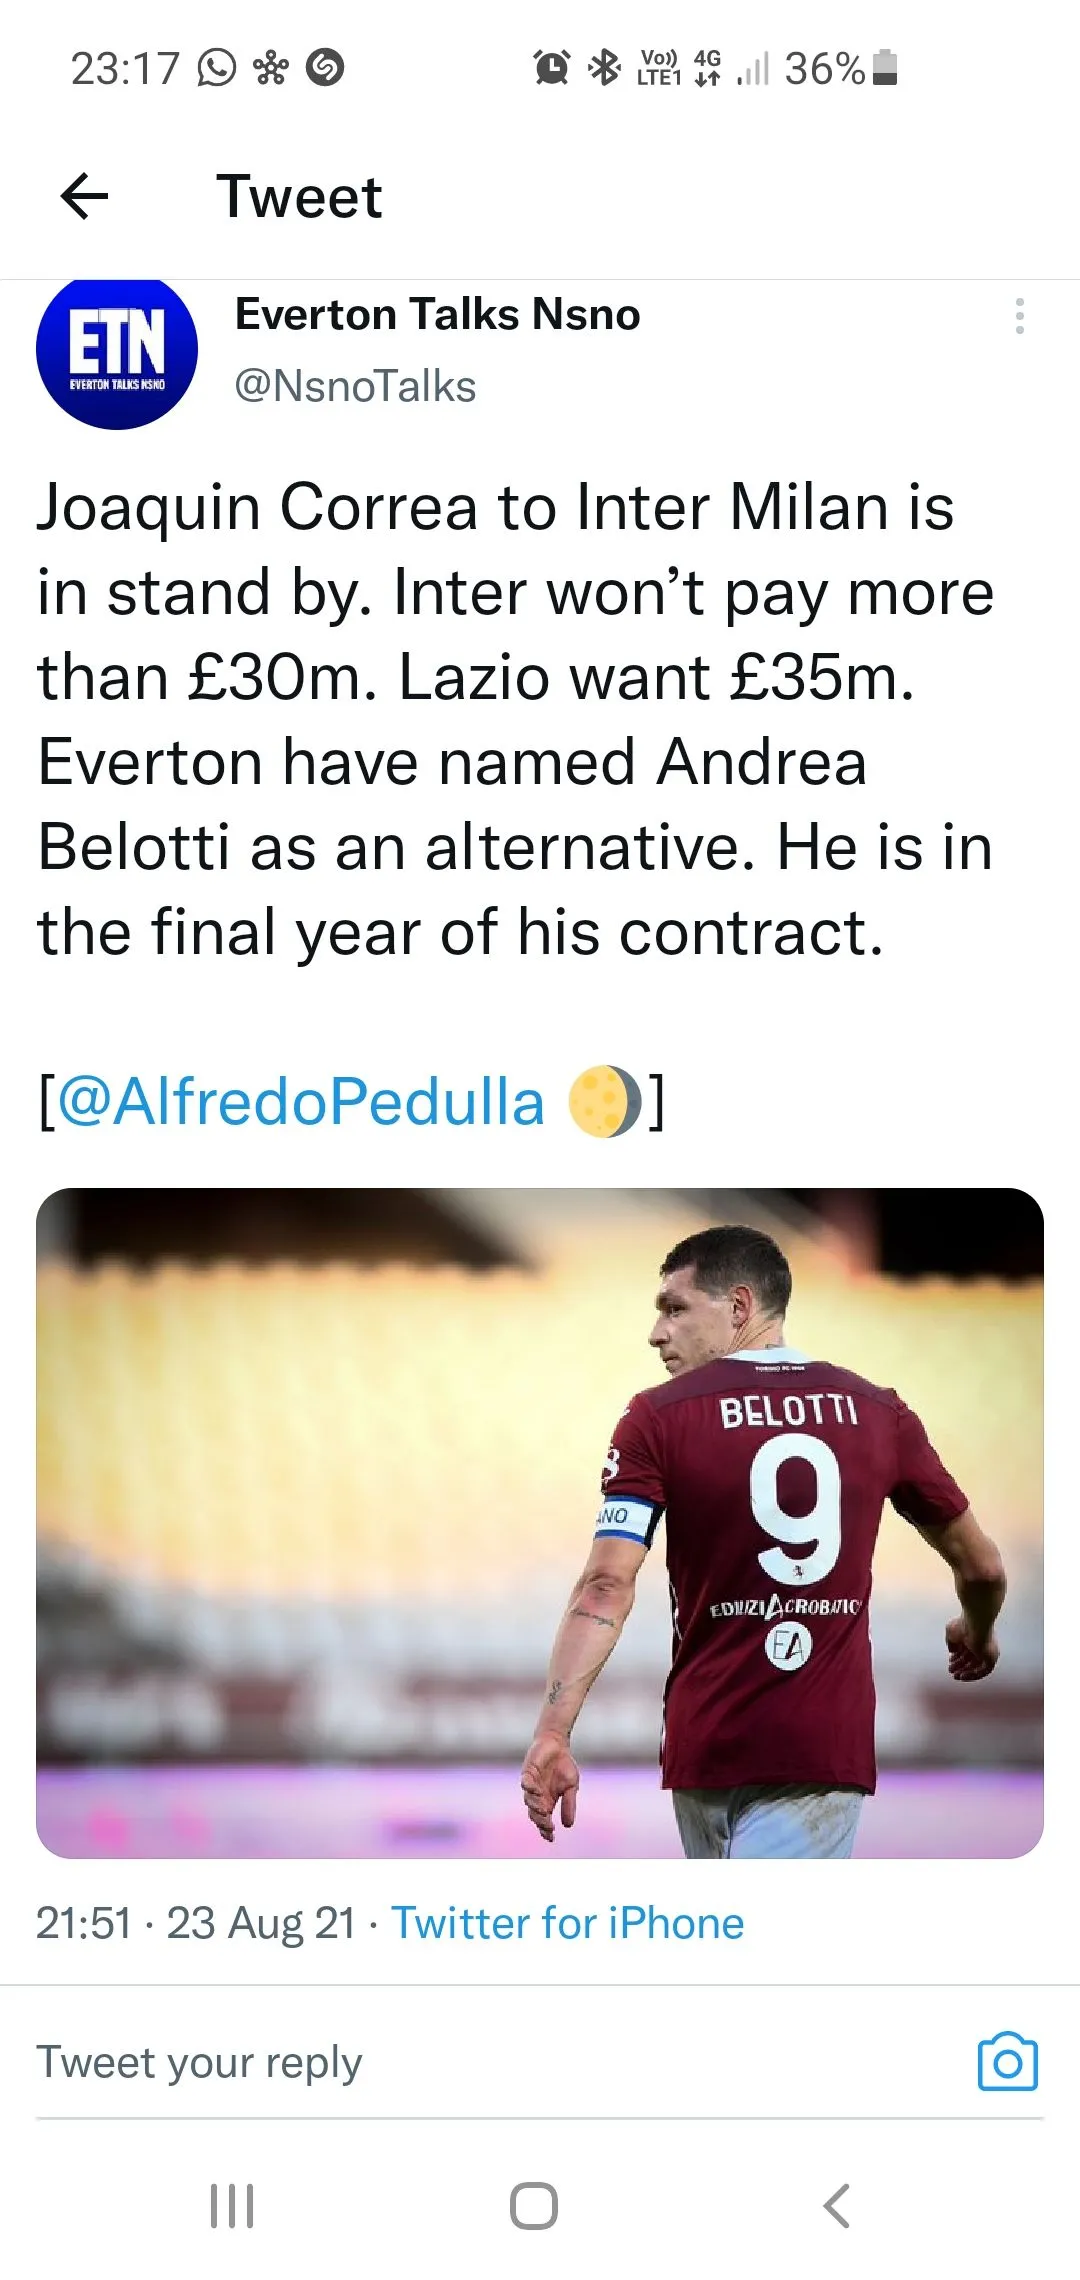Open the @AlfredoPedulla mention link
The height and width of the screenshot is (2280, 1080).
point(301,1102)
